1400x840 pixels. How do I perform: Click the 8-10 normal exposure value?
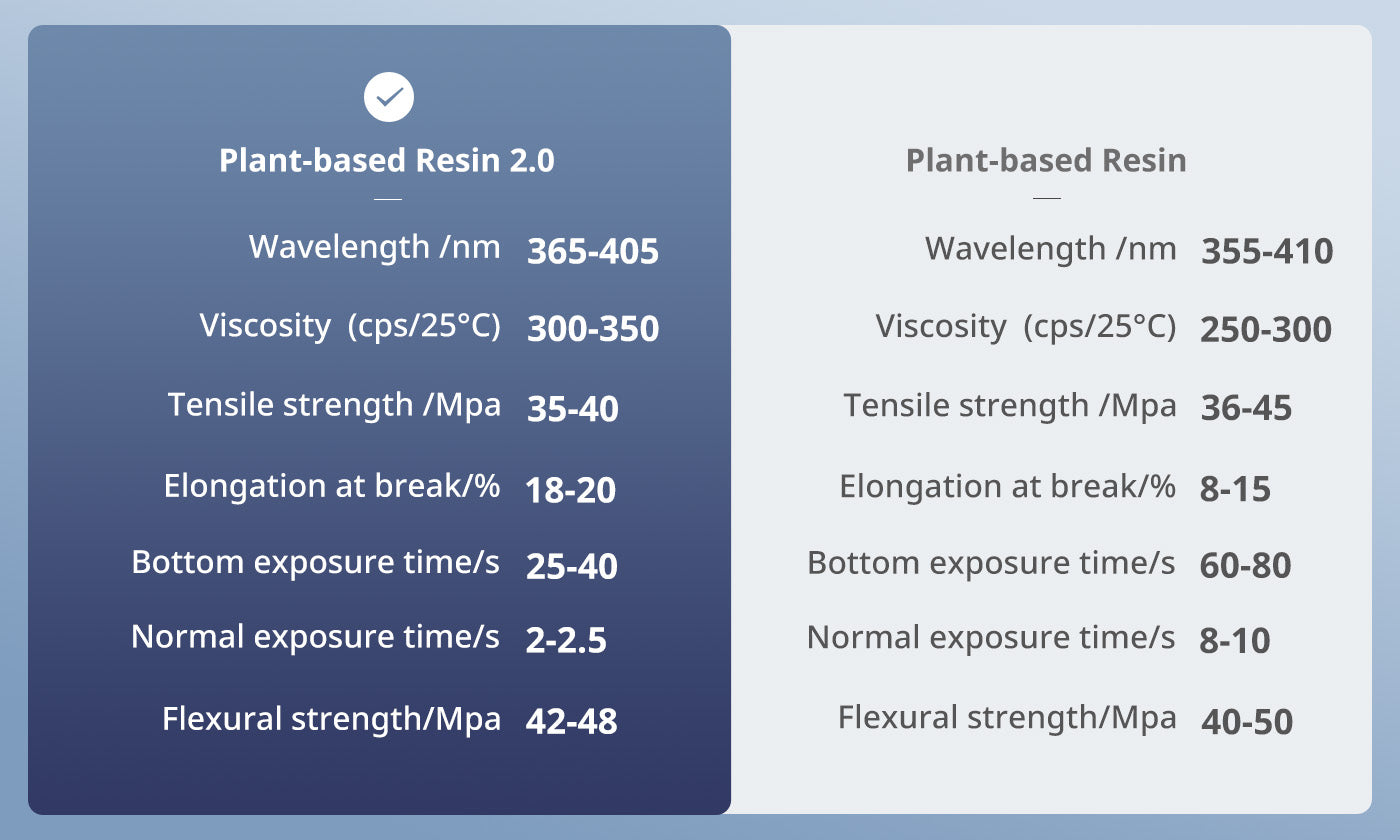point(1235,641)
